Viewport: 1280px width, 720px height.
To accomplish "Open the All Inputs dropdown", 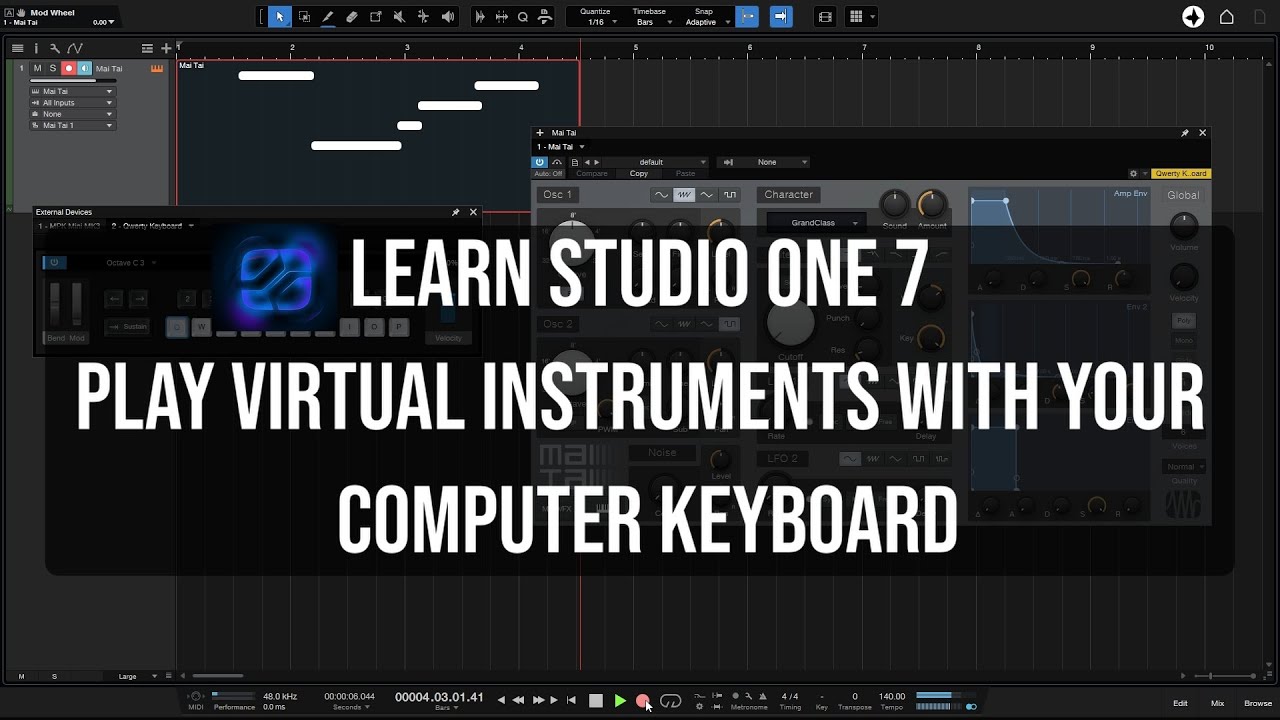I will click(73, 103).
